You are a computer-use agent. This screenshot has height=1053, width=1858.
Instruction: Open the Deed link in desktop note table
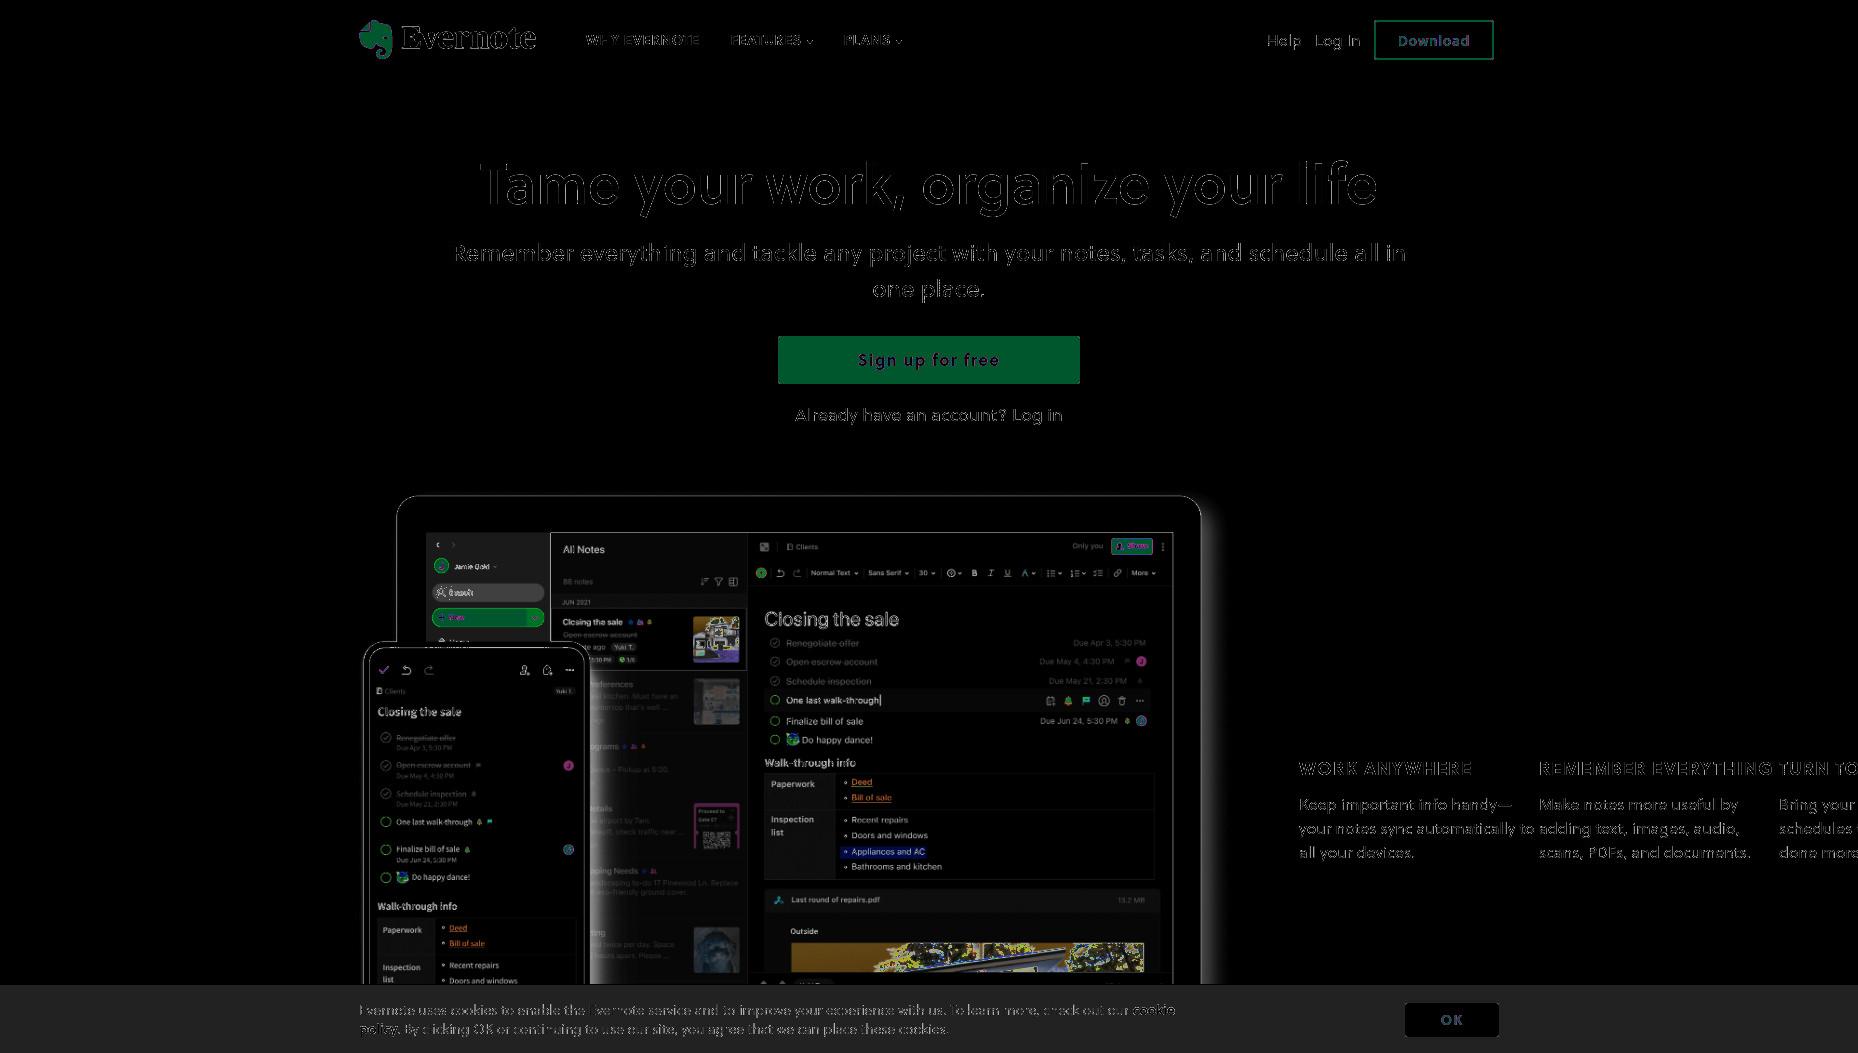tap(861, 782)
